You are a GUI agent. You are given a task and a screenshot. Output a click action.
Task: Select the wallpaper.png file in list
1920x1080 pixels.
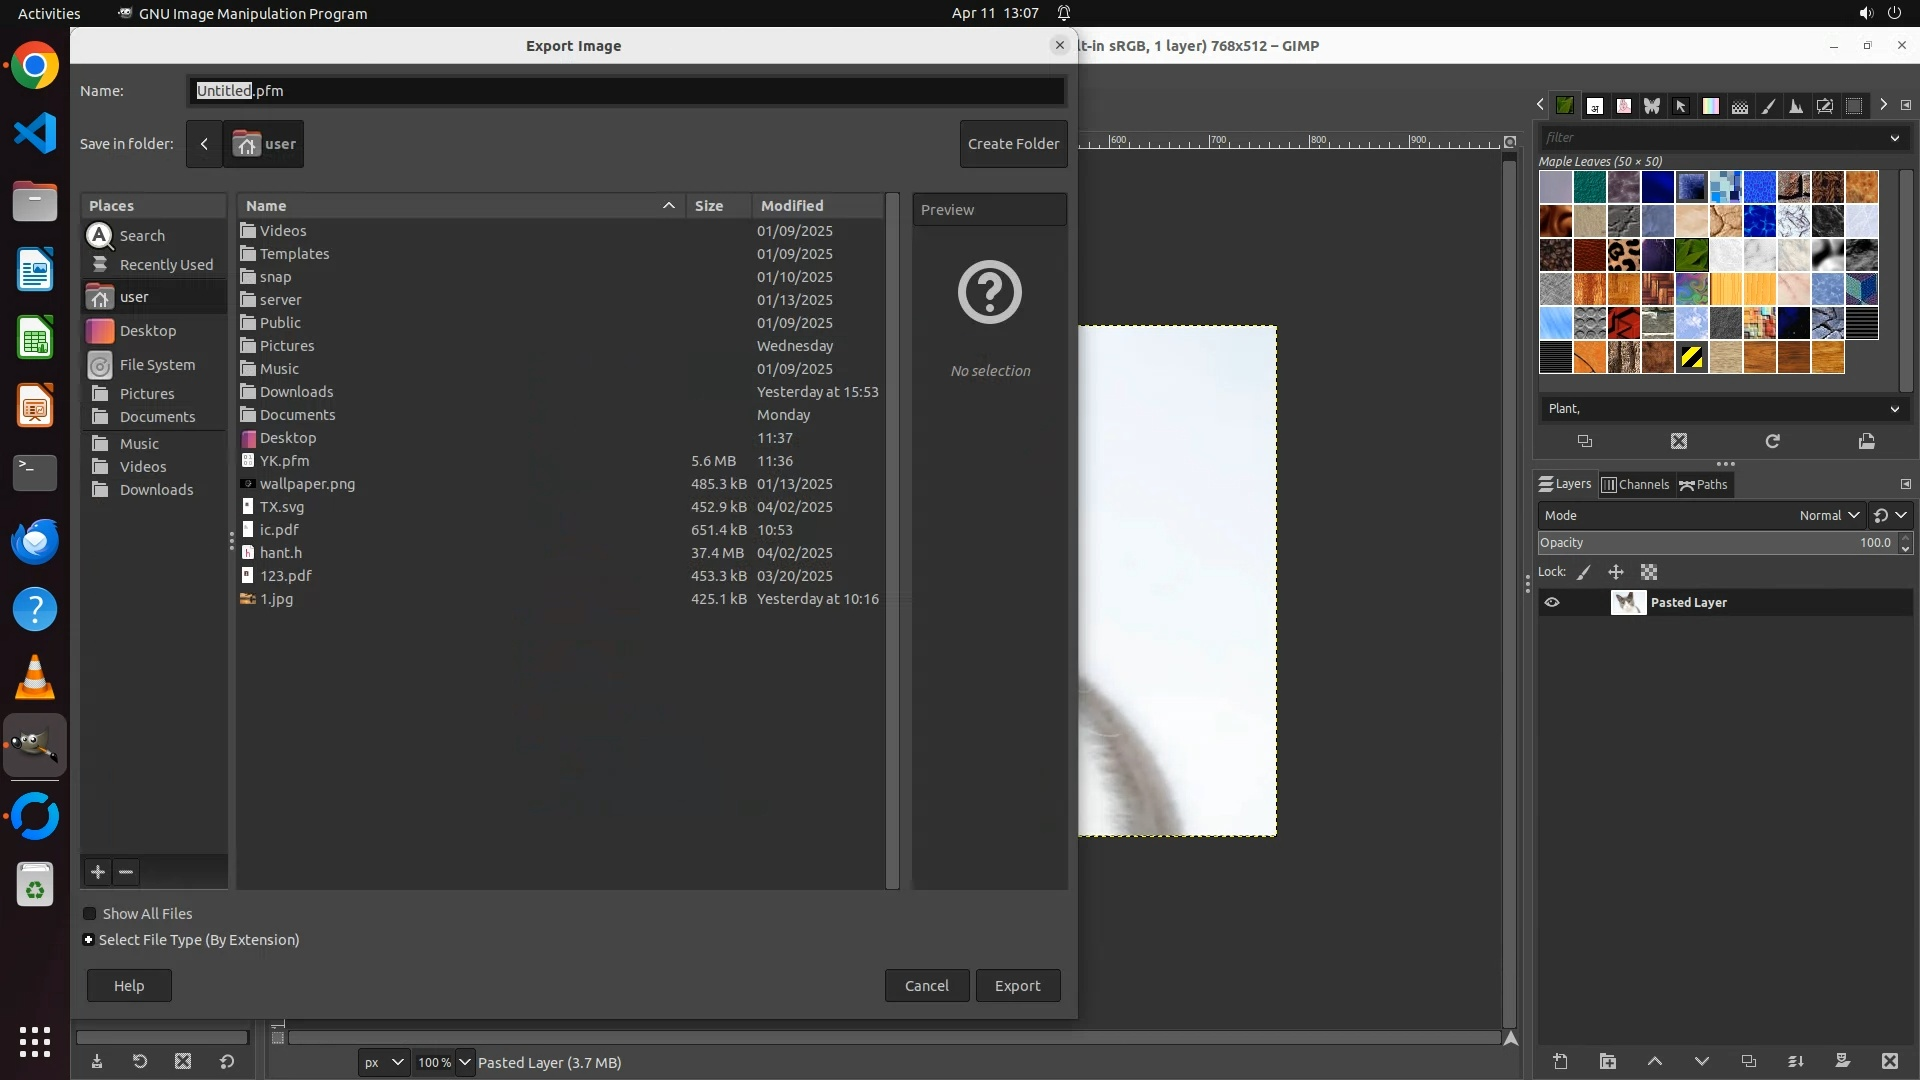pos(307,484)
